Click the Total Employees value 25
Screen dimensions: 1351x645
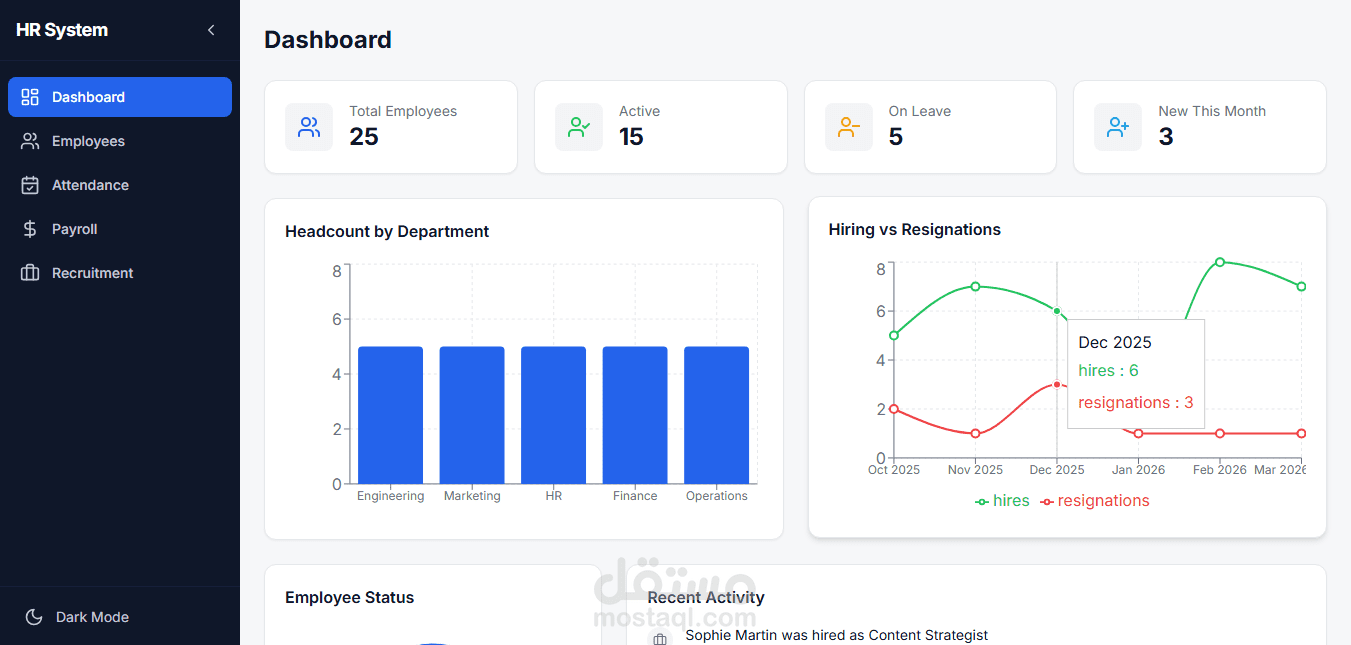click(x=364, y=137)
